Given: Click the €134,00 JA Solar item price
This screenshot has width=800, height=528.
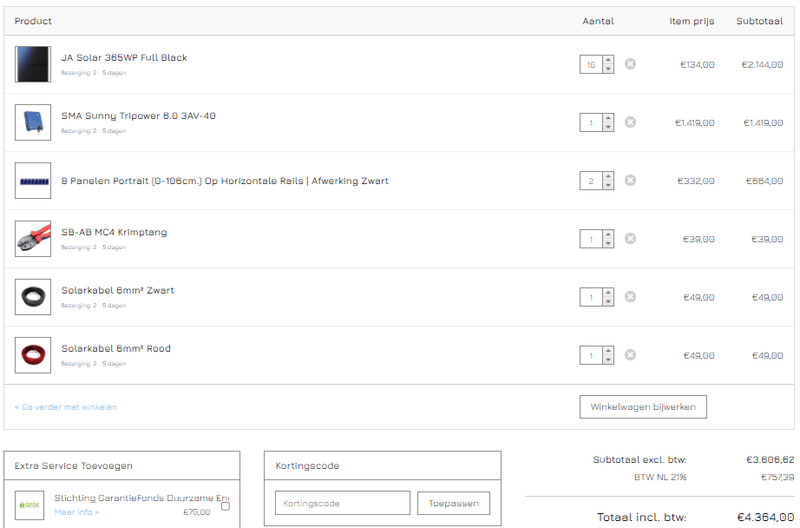Looking at the screenshot, I should coord(697,65).
